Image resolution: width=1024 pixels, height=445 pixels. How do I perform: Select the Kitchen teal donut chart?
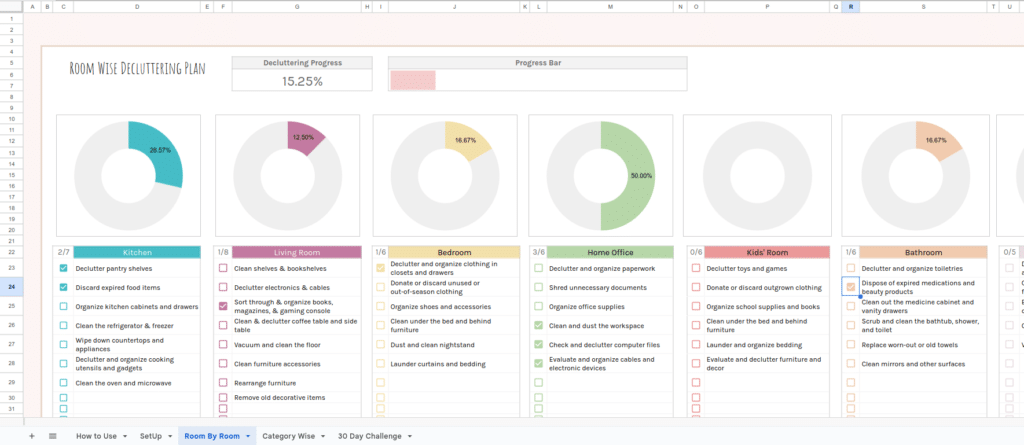tap(128, 175)
